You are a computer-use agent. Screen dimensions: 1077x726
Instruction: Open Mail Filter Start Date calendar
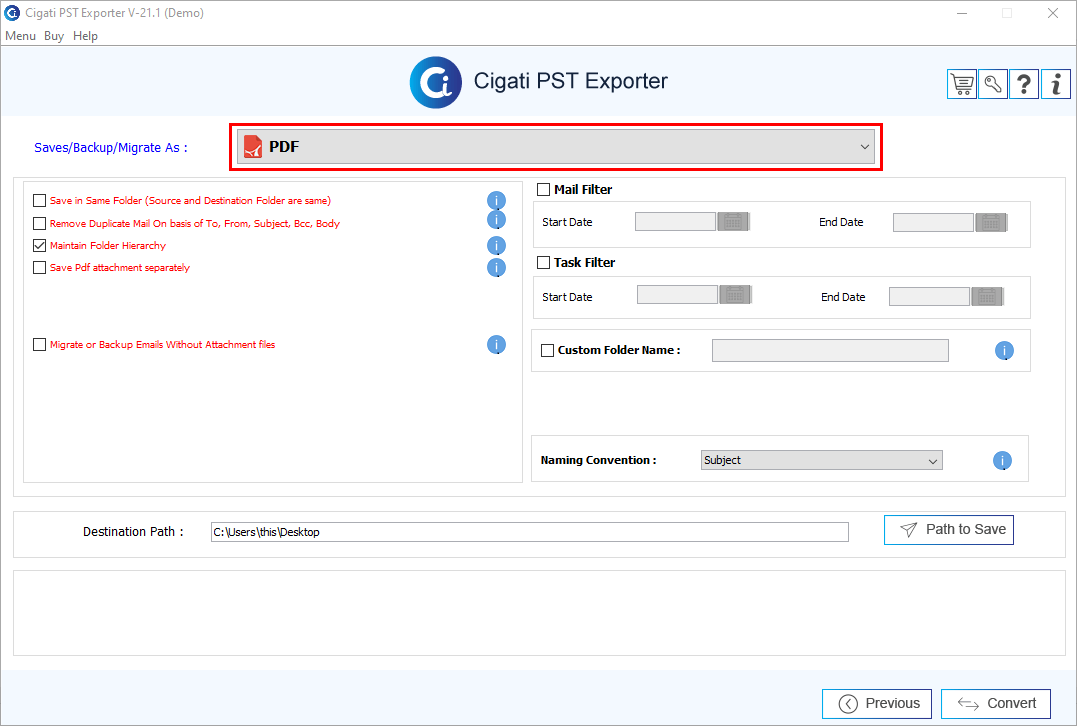734,222
